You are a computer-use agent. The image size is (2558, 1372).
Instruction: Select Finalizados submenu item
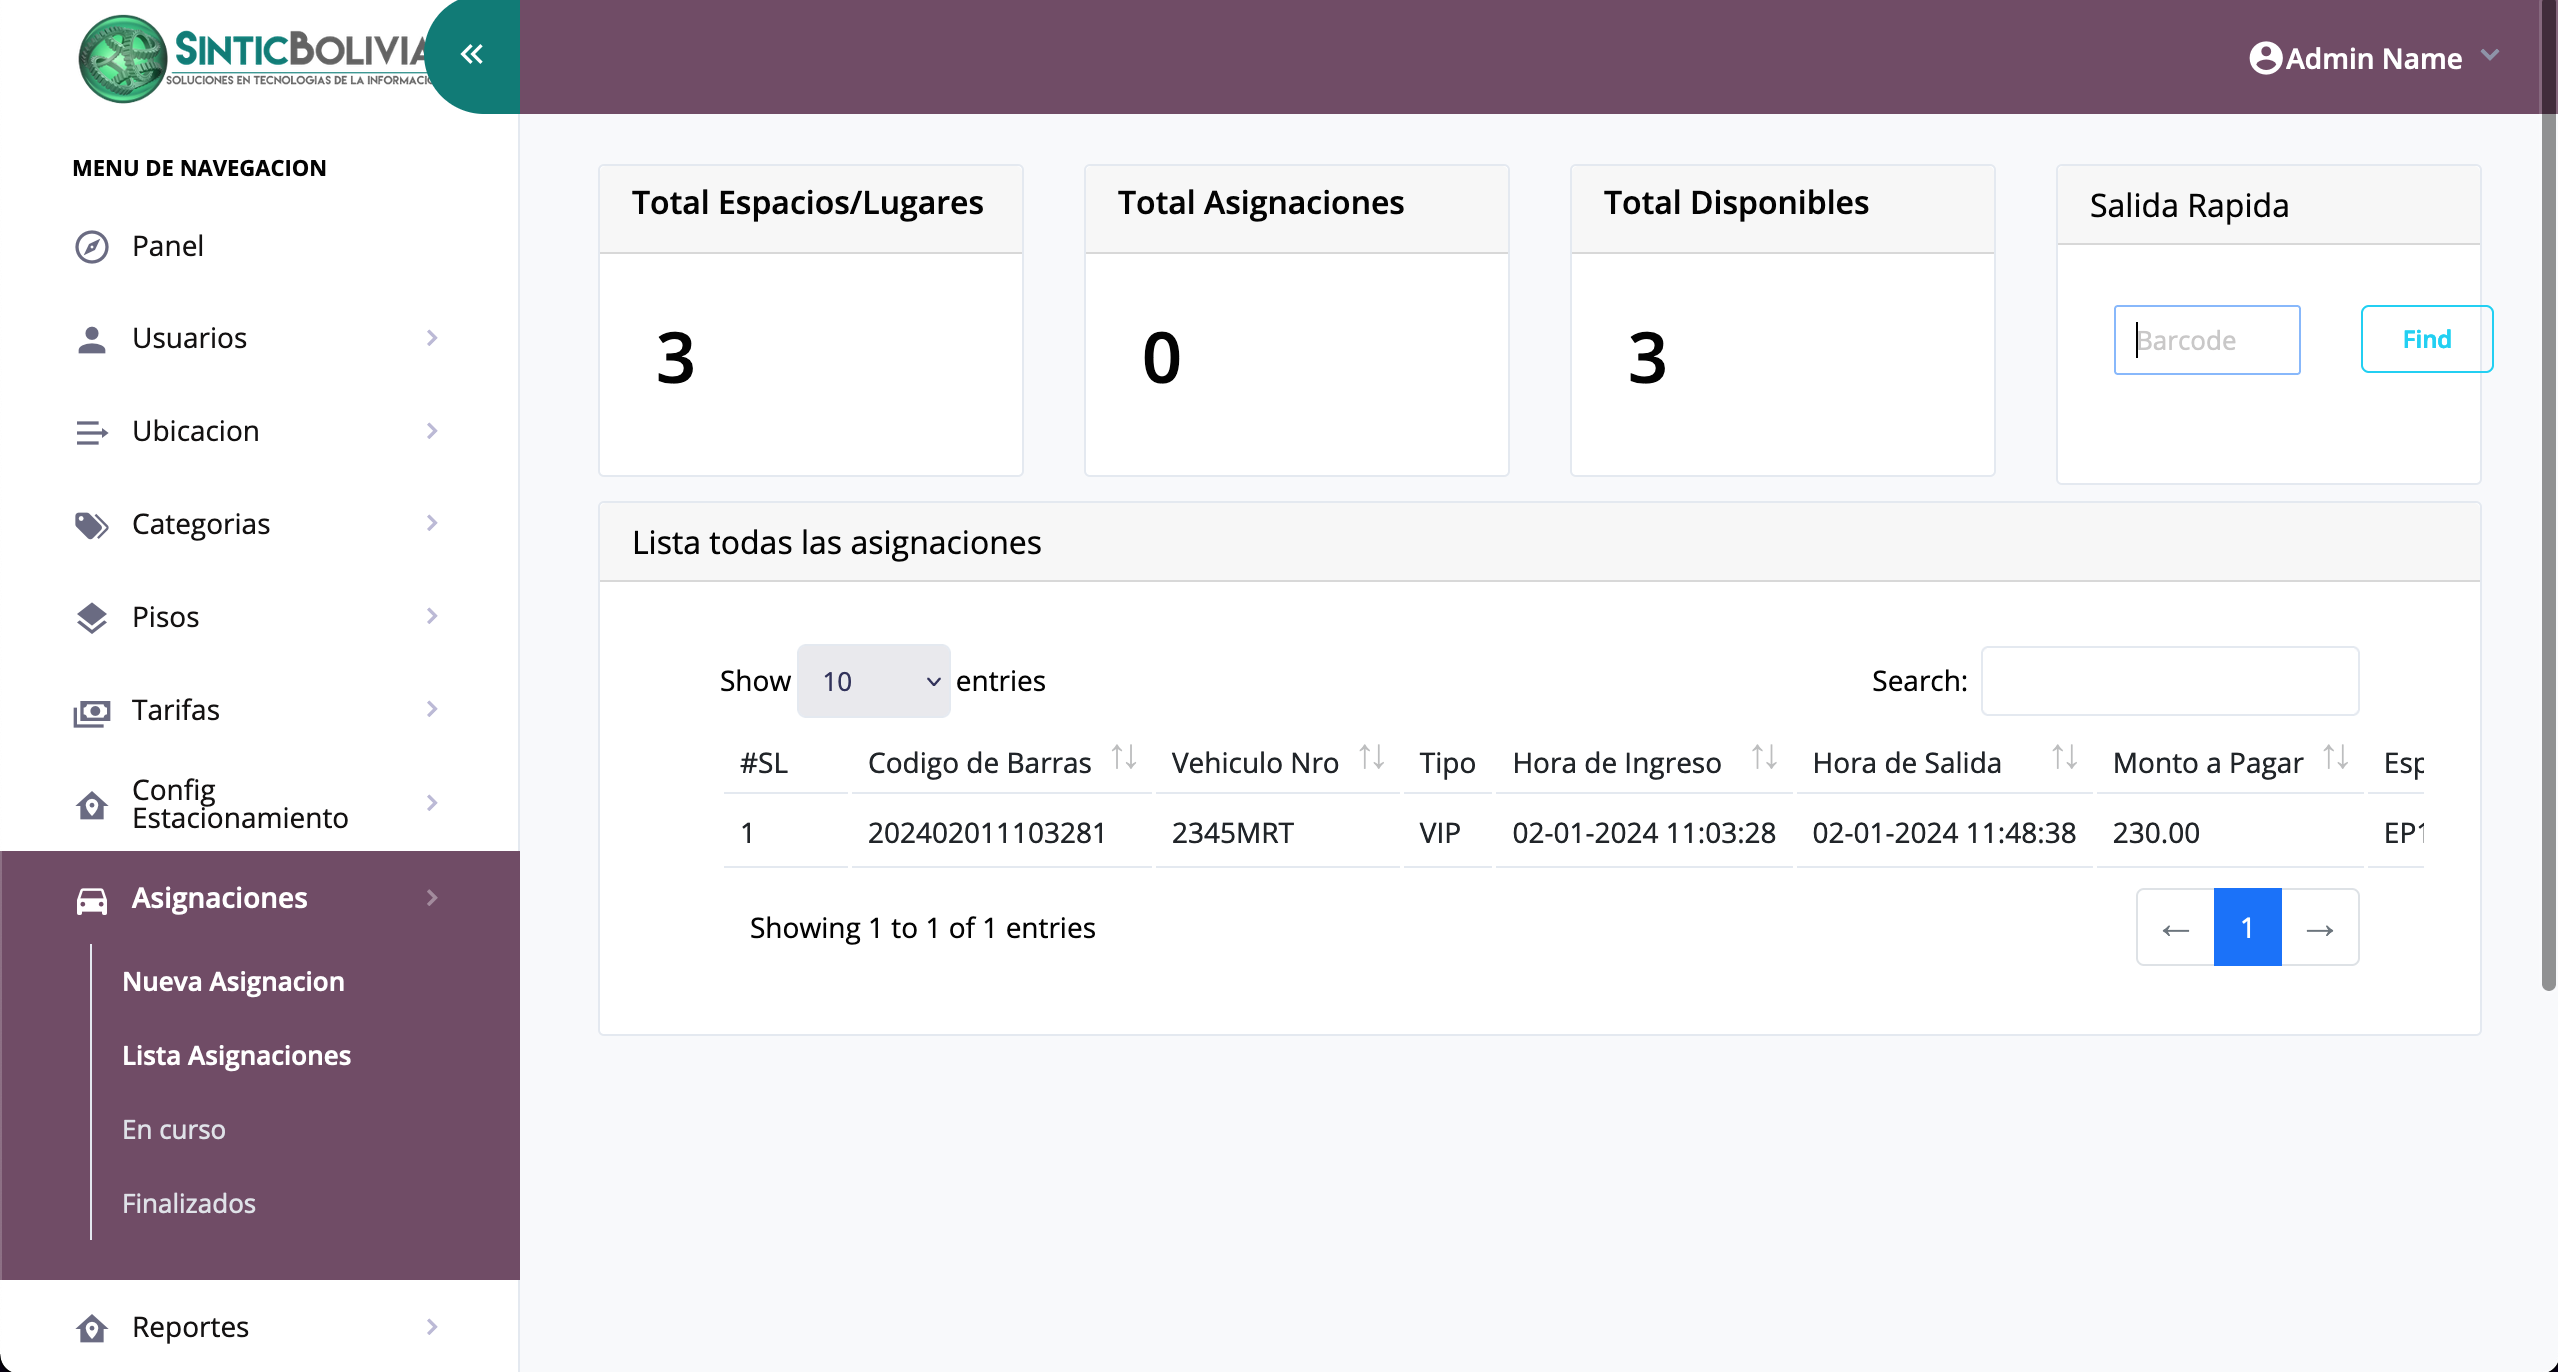[189, 1203]
